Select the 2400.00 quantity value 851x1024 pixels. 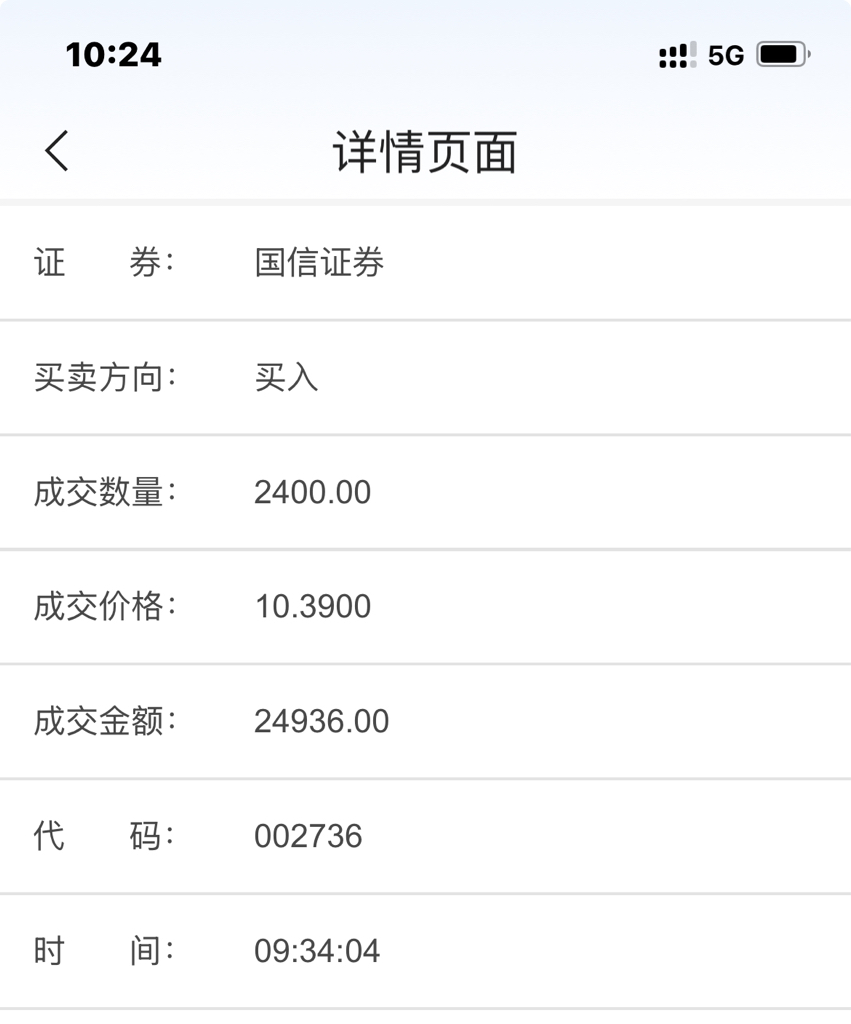(x=312, y=492)
